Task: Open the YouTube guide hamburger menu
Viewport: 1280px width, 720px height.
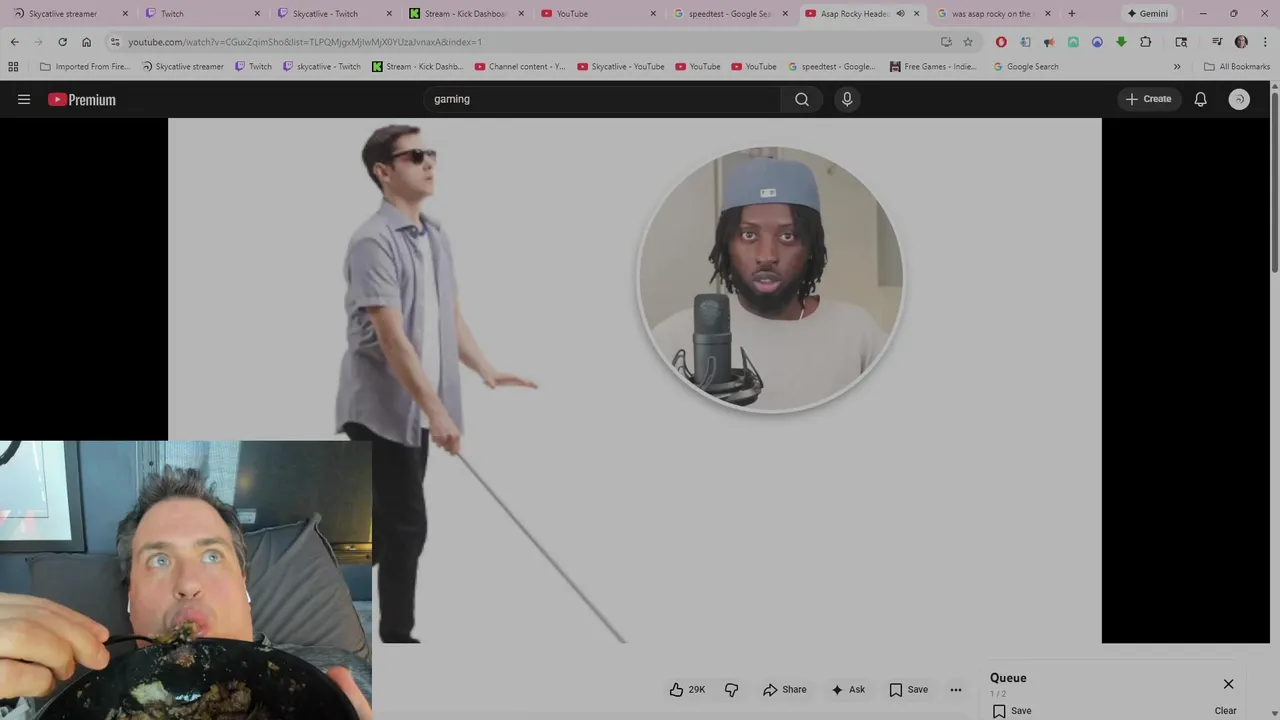Action: (24, 99)
